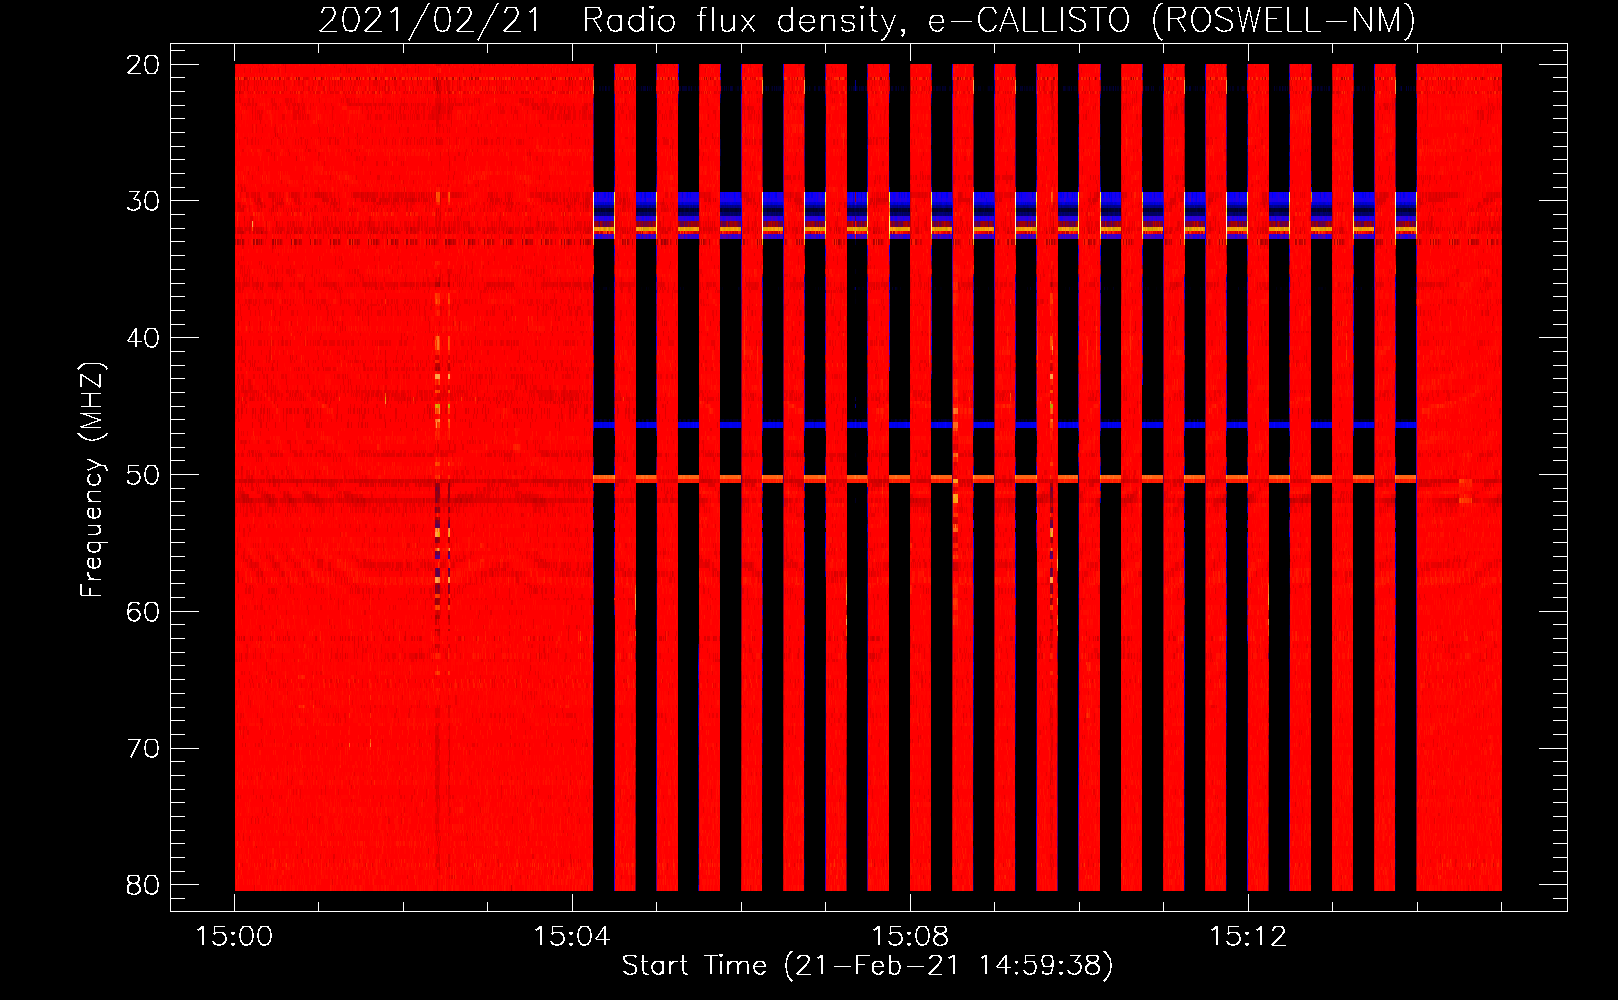The image size is (1618, 1000).
Task: Click the 20 frequency tick label
Action: point(144,65)
